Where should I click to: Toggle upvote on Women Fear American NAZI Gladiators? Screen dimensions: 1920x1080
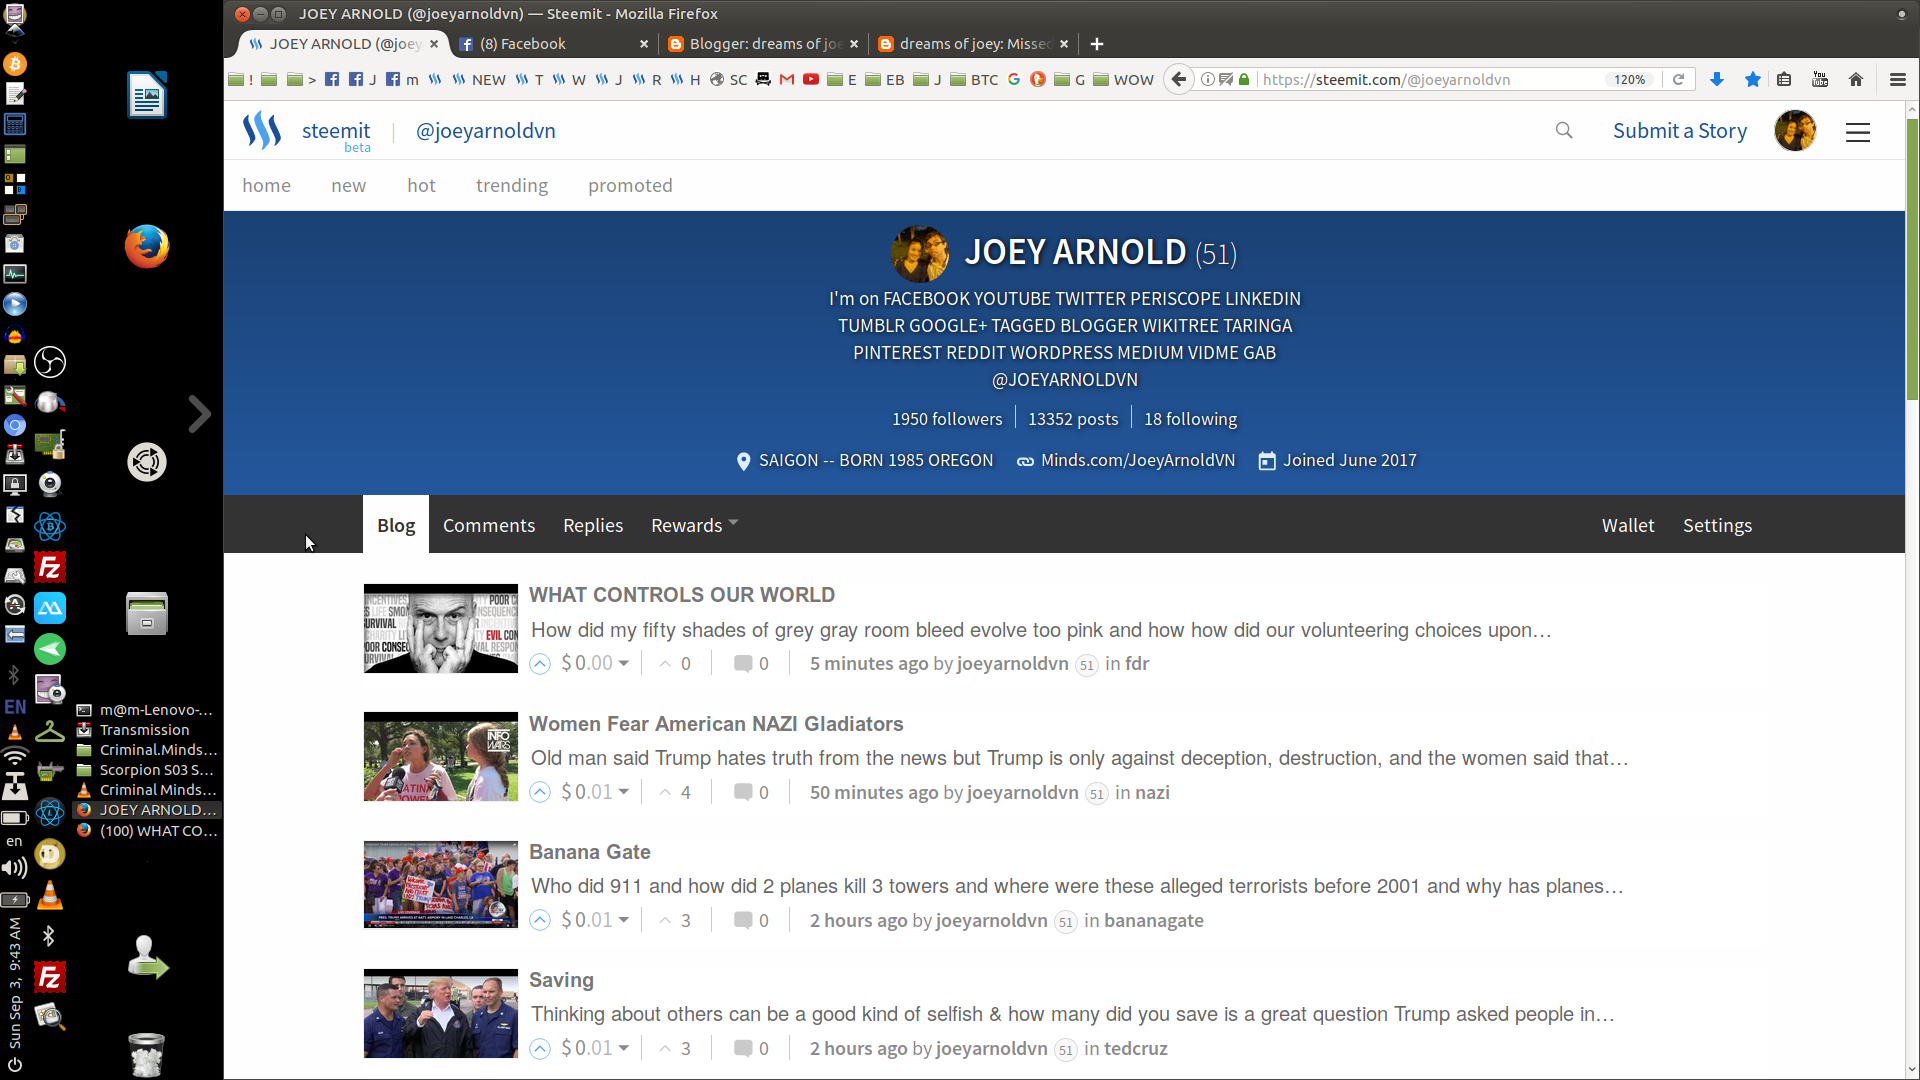point(540,791)
